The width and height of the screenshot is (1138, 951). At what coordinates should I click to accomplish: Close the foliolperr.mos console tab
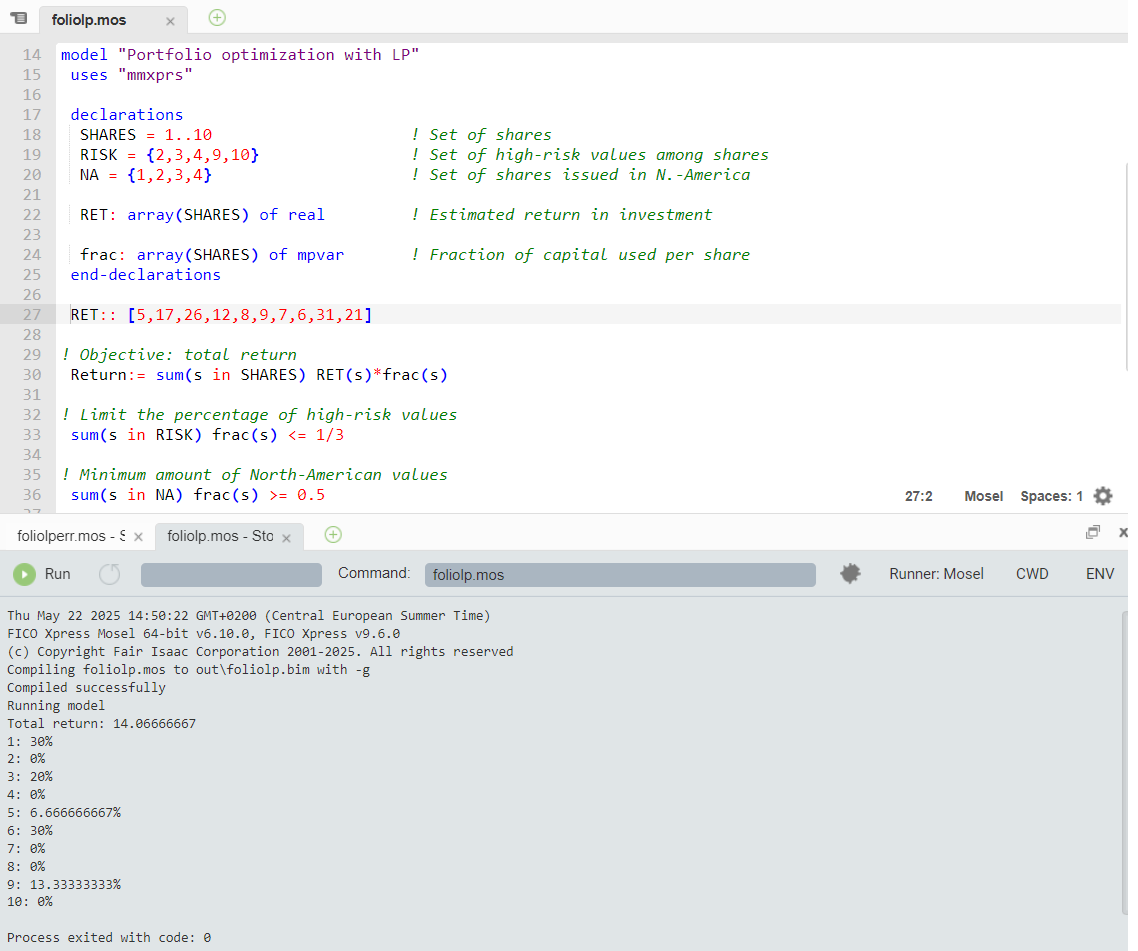pyautogui.click(x=138, y=537)
